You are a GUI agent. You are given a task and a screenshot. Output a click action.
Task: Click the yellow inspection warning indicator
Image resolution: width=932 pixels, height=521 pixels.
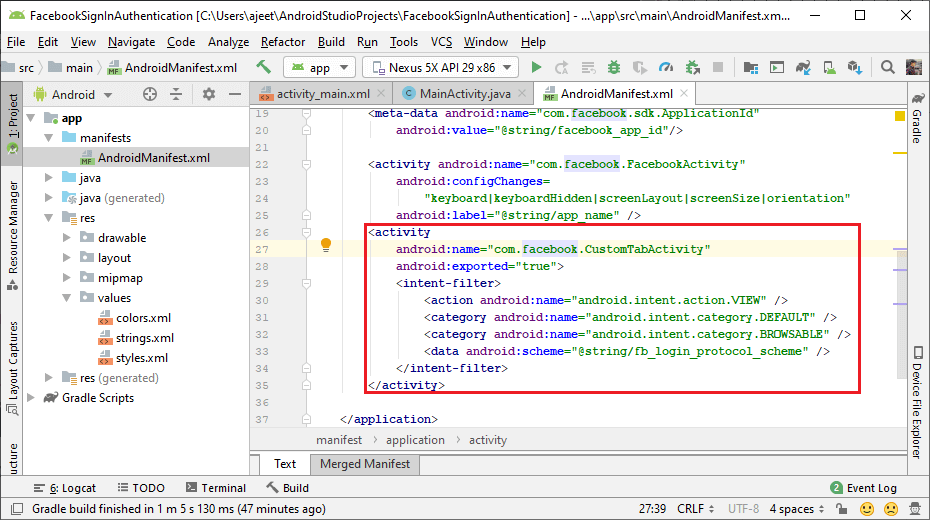pos(900,116)
